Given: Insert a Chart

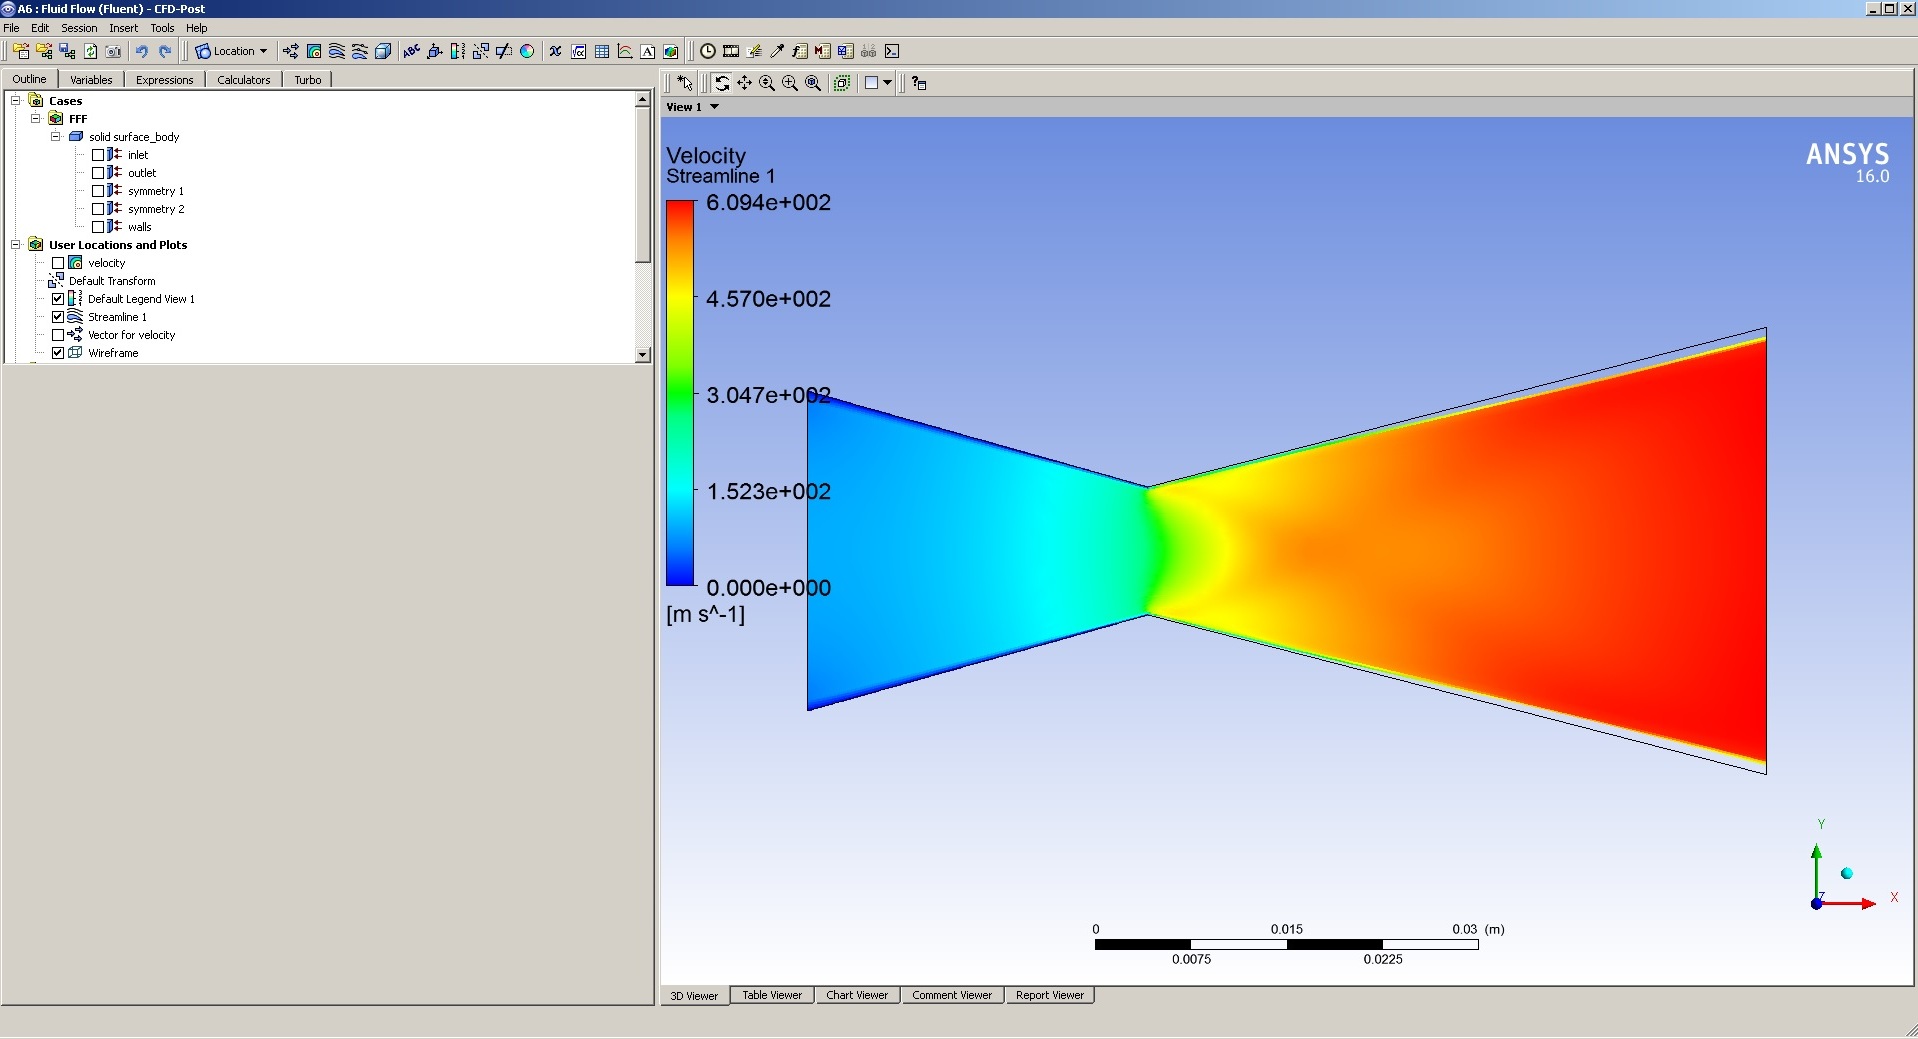Looking at the screenshot, I should [625, 51].
